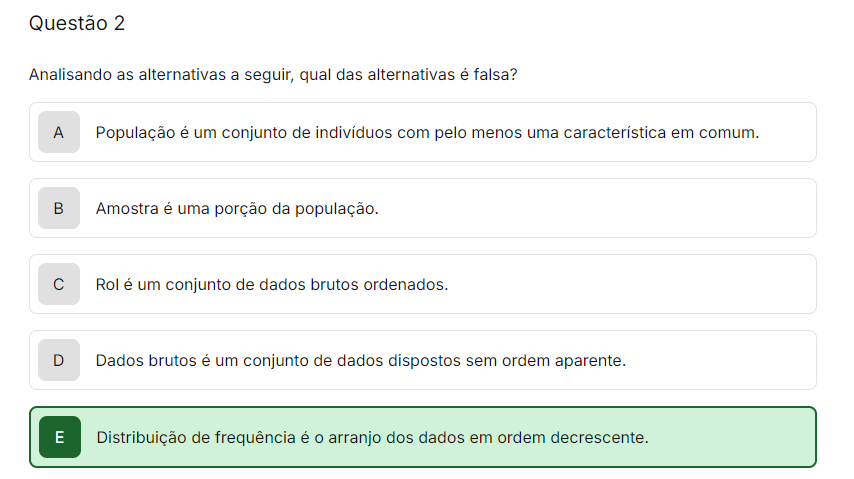The width and height of the screenshot is (854, 479).
Task: Select the answer starting 'População é um conjunto'
Action: pyautogui.click(x=427, y=132)
